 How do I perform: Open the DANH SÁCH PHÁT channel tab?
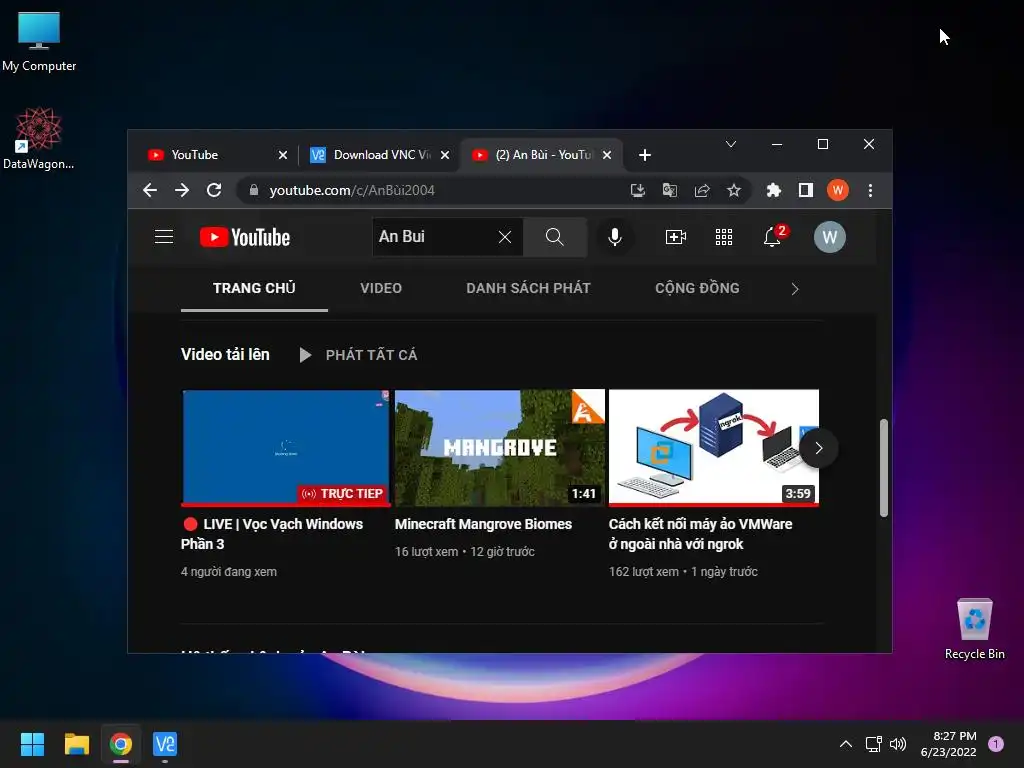coord(528,288)
